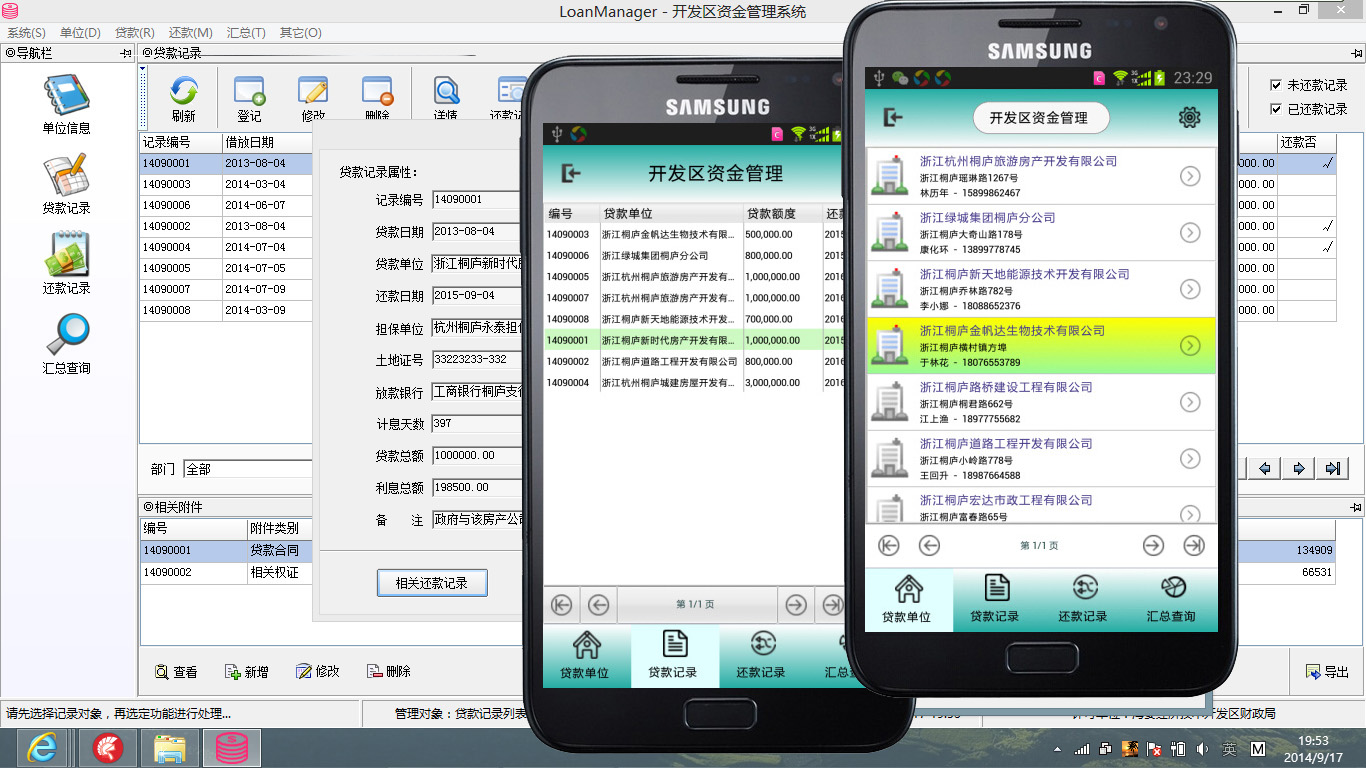Tap the exit icon on the front phone
Image resolution: width=1366 pixels, height=768 pixels.
point(893,118)
